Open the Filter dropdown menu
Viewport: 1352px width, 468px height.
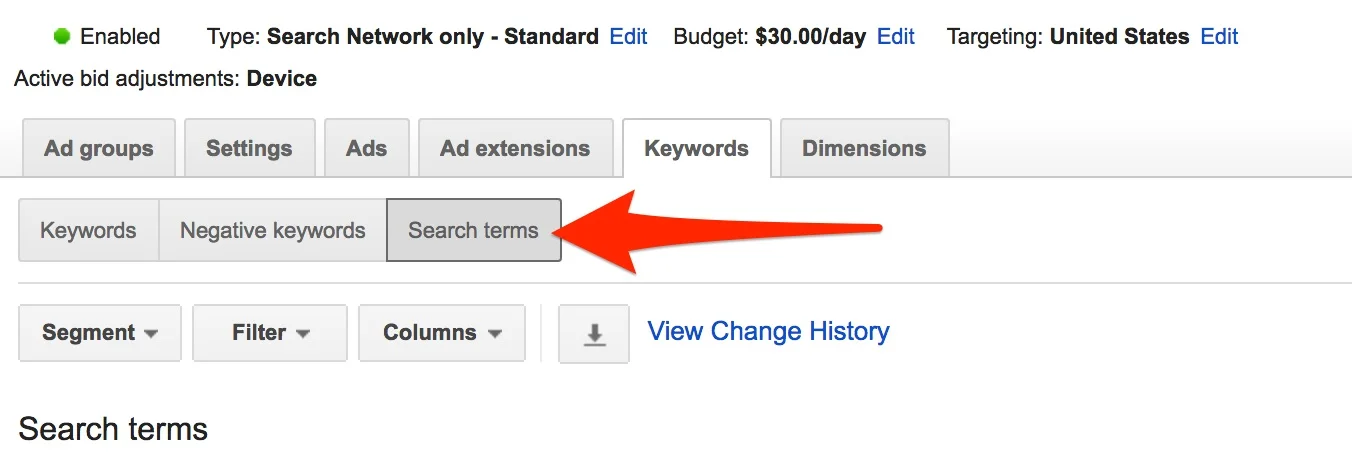click(x=270, y=333)
